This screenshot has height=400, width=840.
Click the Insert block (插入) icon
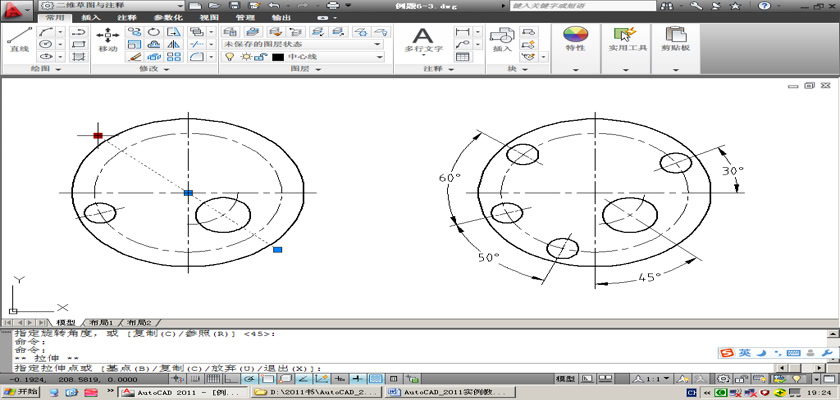(x=502, y=38)
